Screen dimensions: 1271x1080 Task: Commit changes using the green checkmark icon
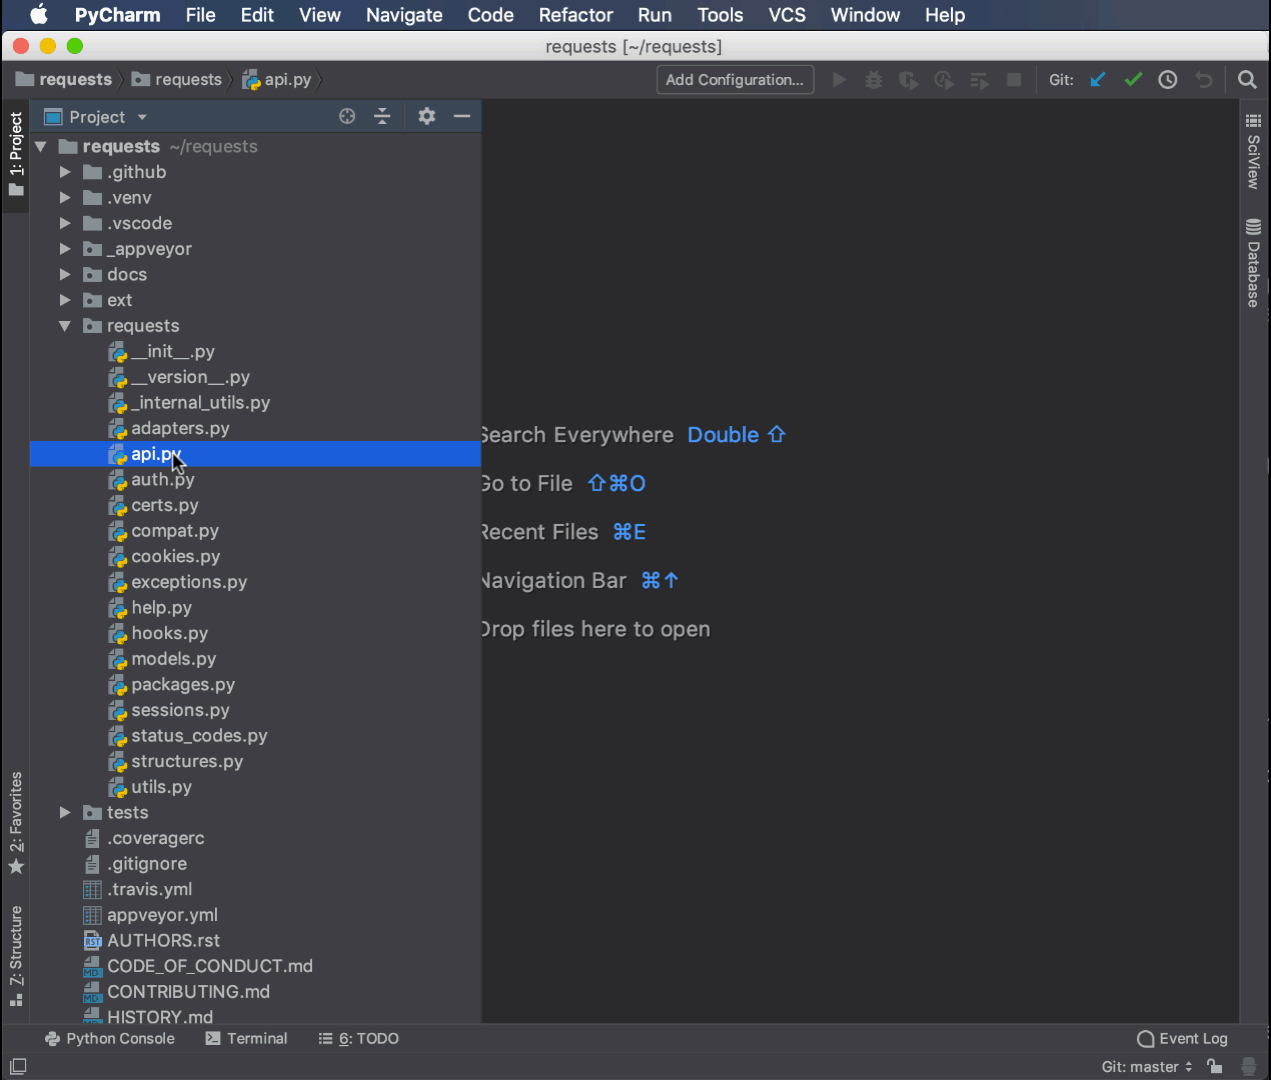point(1132,79)
